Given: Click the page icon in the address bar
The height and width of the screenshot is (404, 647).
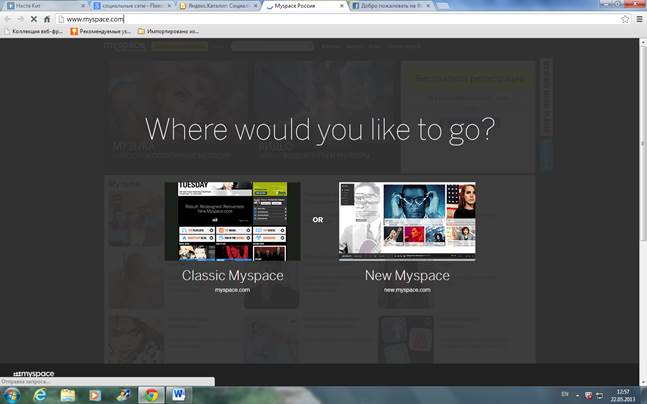Looking at the screenshot, I should coord(61,19).
